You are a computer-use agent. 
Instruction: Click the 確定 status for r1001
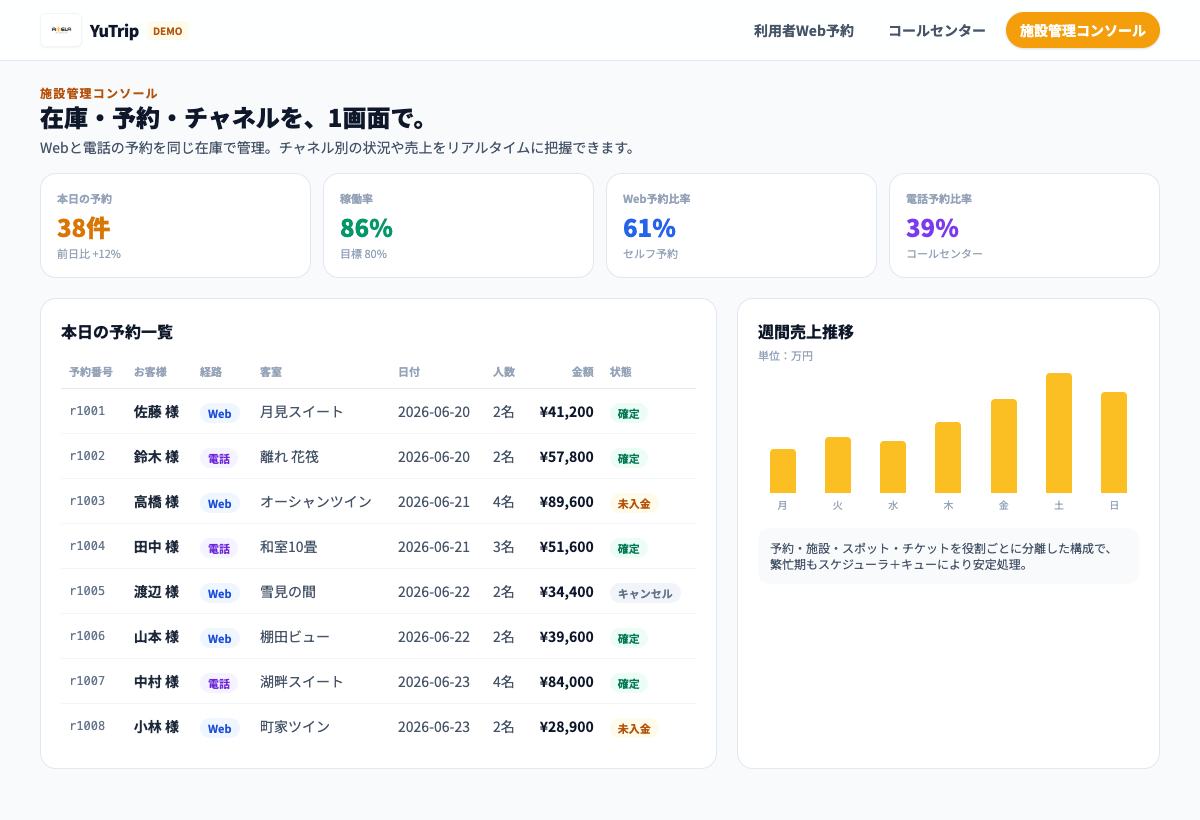click(628, 413)
